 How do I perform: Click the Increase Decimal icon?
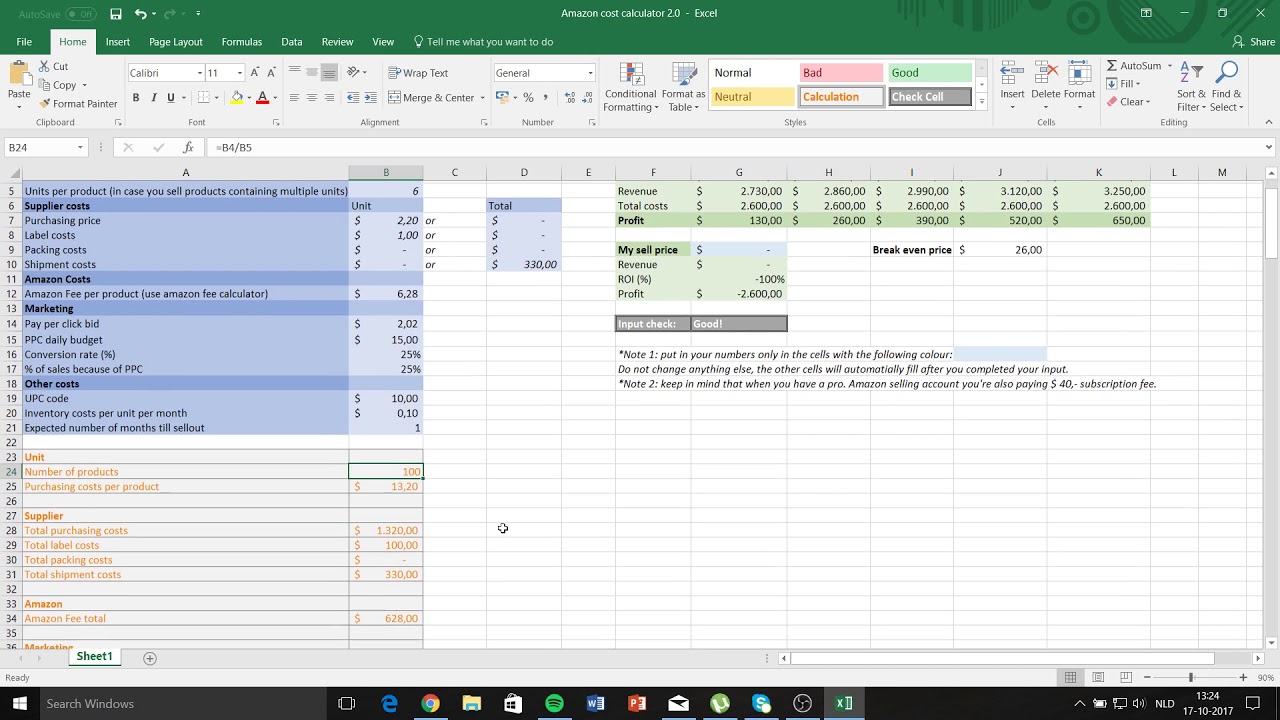coord(570,98)
